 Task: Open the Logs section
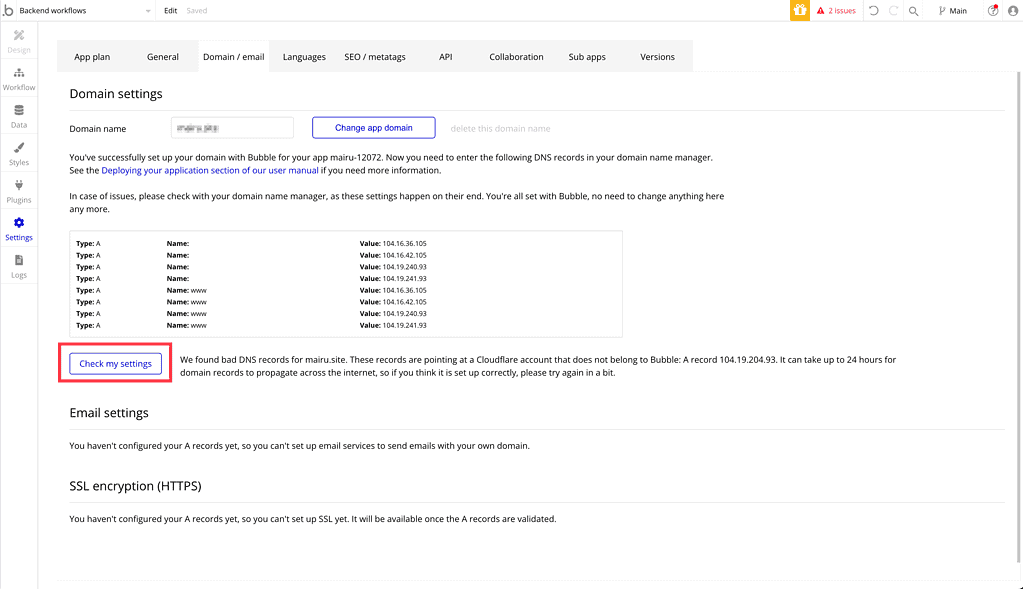(18, 266)
